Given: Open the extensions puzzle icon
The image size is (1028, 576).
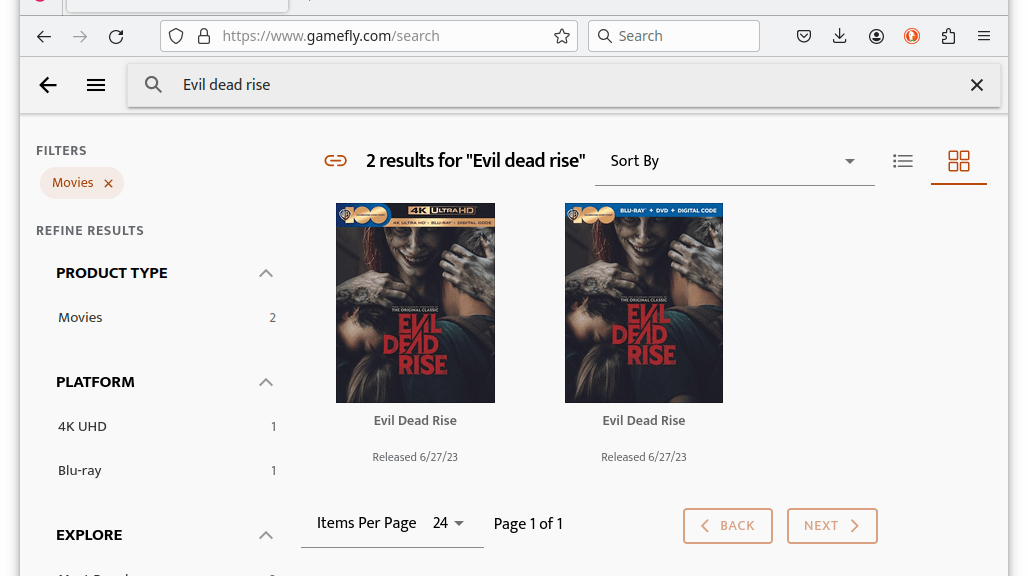Looking at the screenshot, I should click(x=948, y=36).
